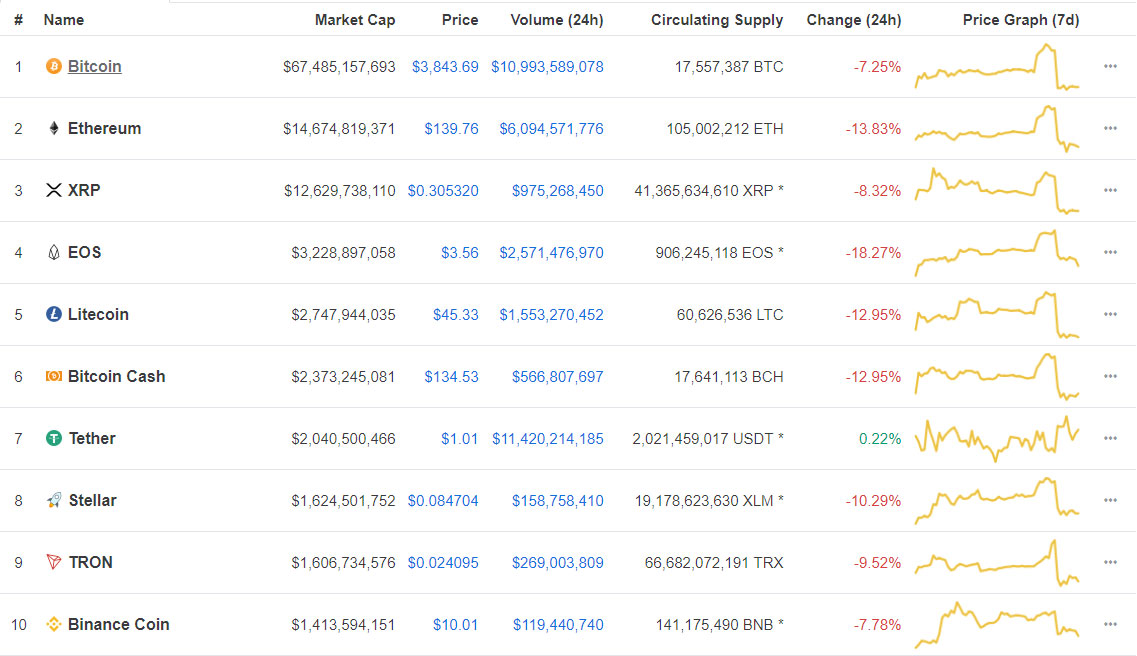This screenshot has height=656, width=1137.
Task: Click Litecoin volume $1,553,270,452
Action: [551, 315]
